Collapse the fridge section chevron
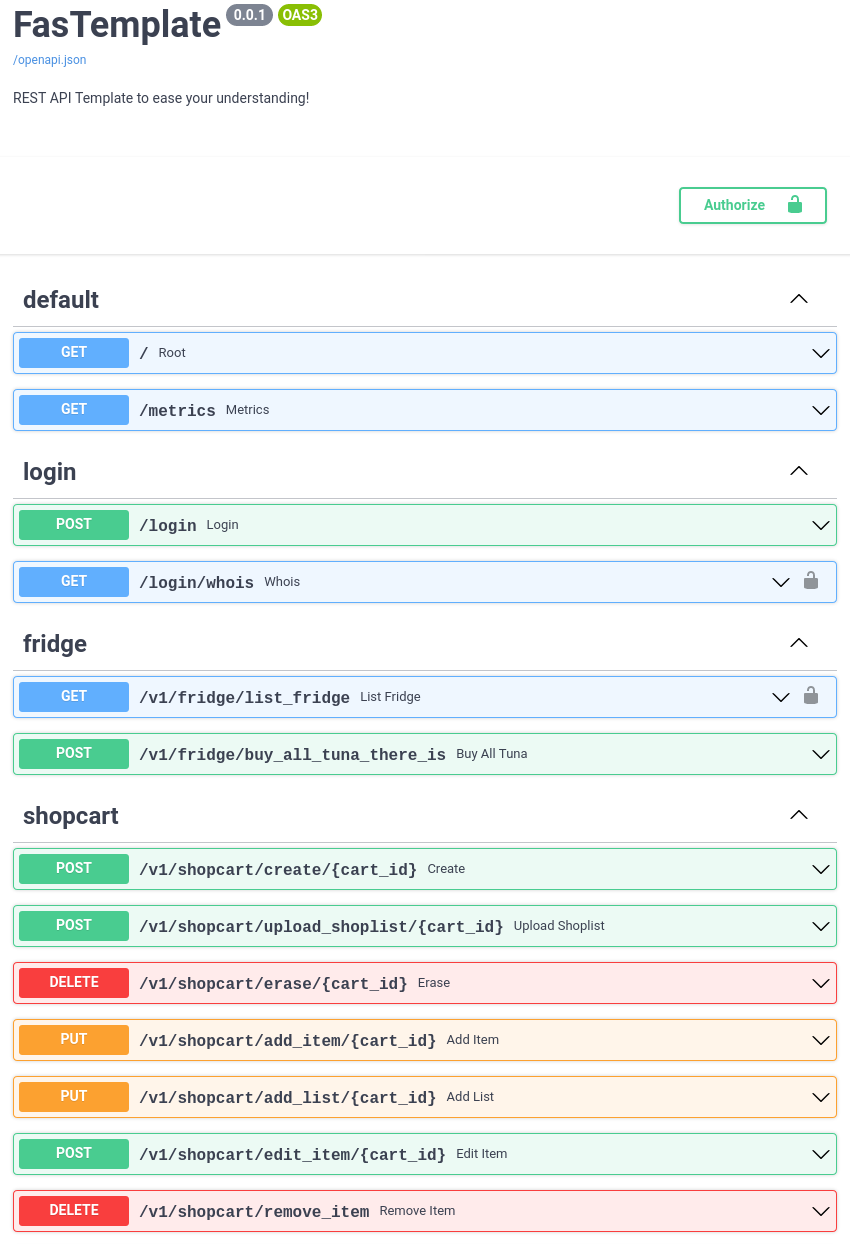Screen dimensions: 850x1244 798,643
